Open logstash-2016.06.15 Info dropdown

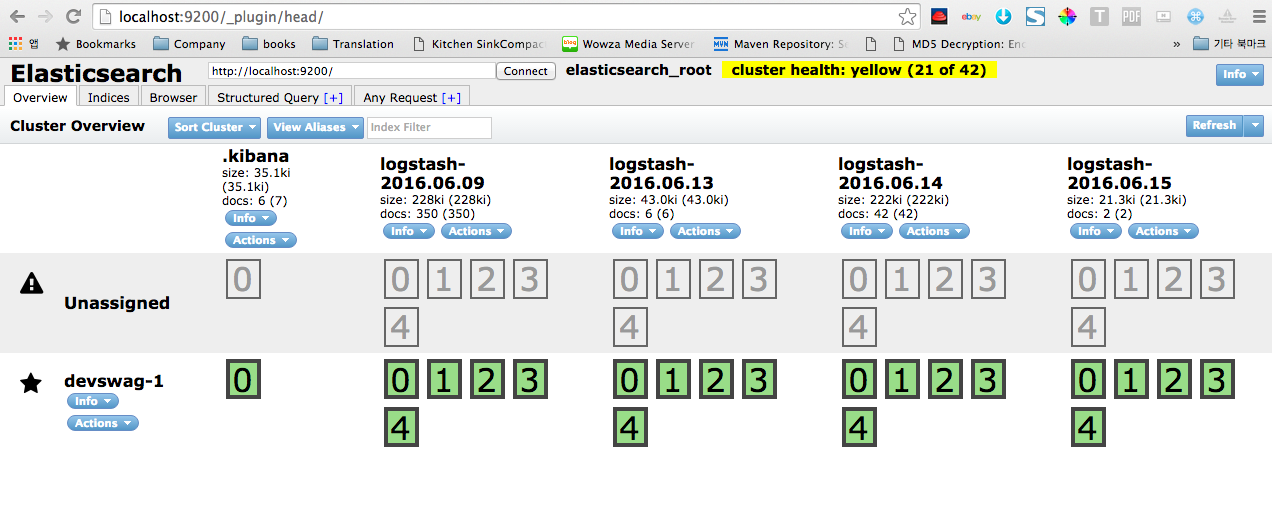[x=1096, y=231]
